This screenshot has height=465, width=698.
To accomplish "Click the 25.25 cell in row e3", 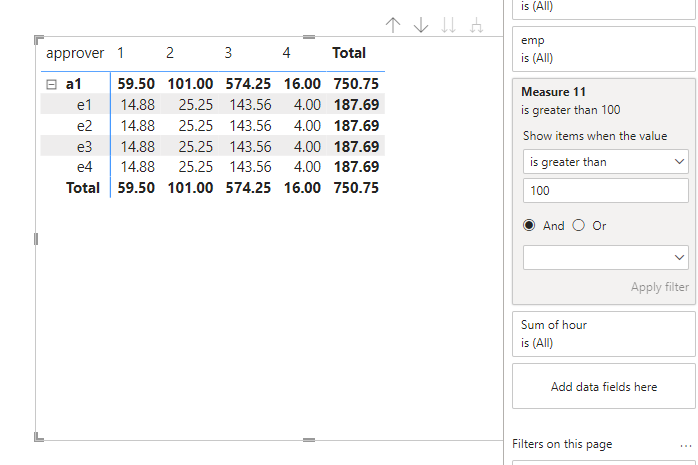I will (x=196, y=146).
